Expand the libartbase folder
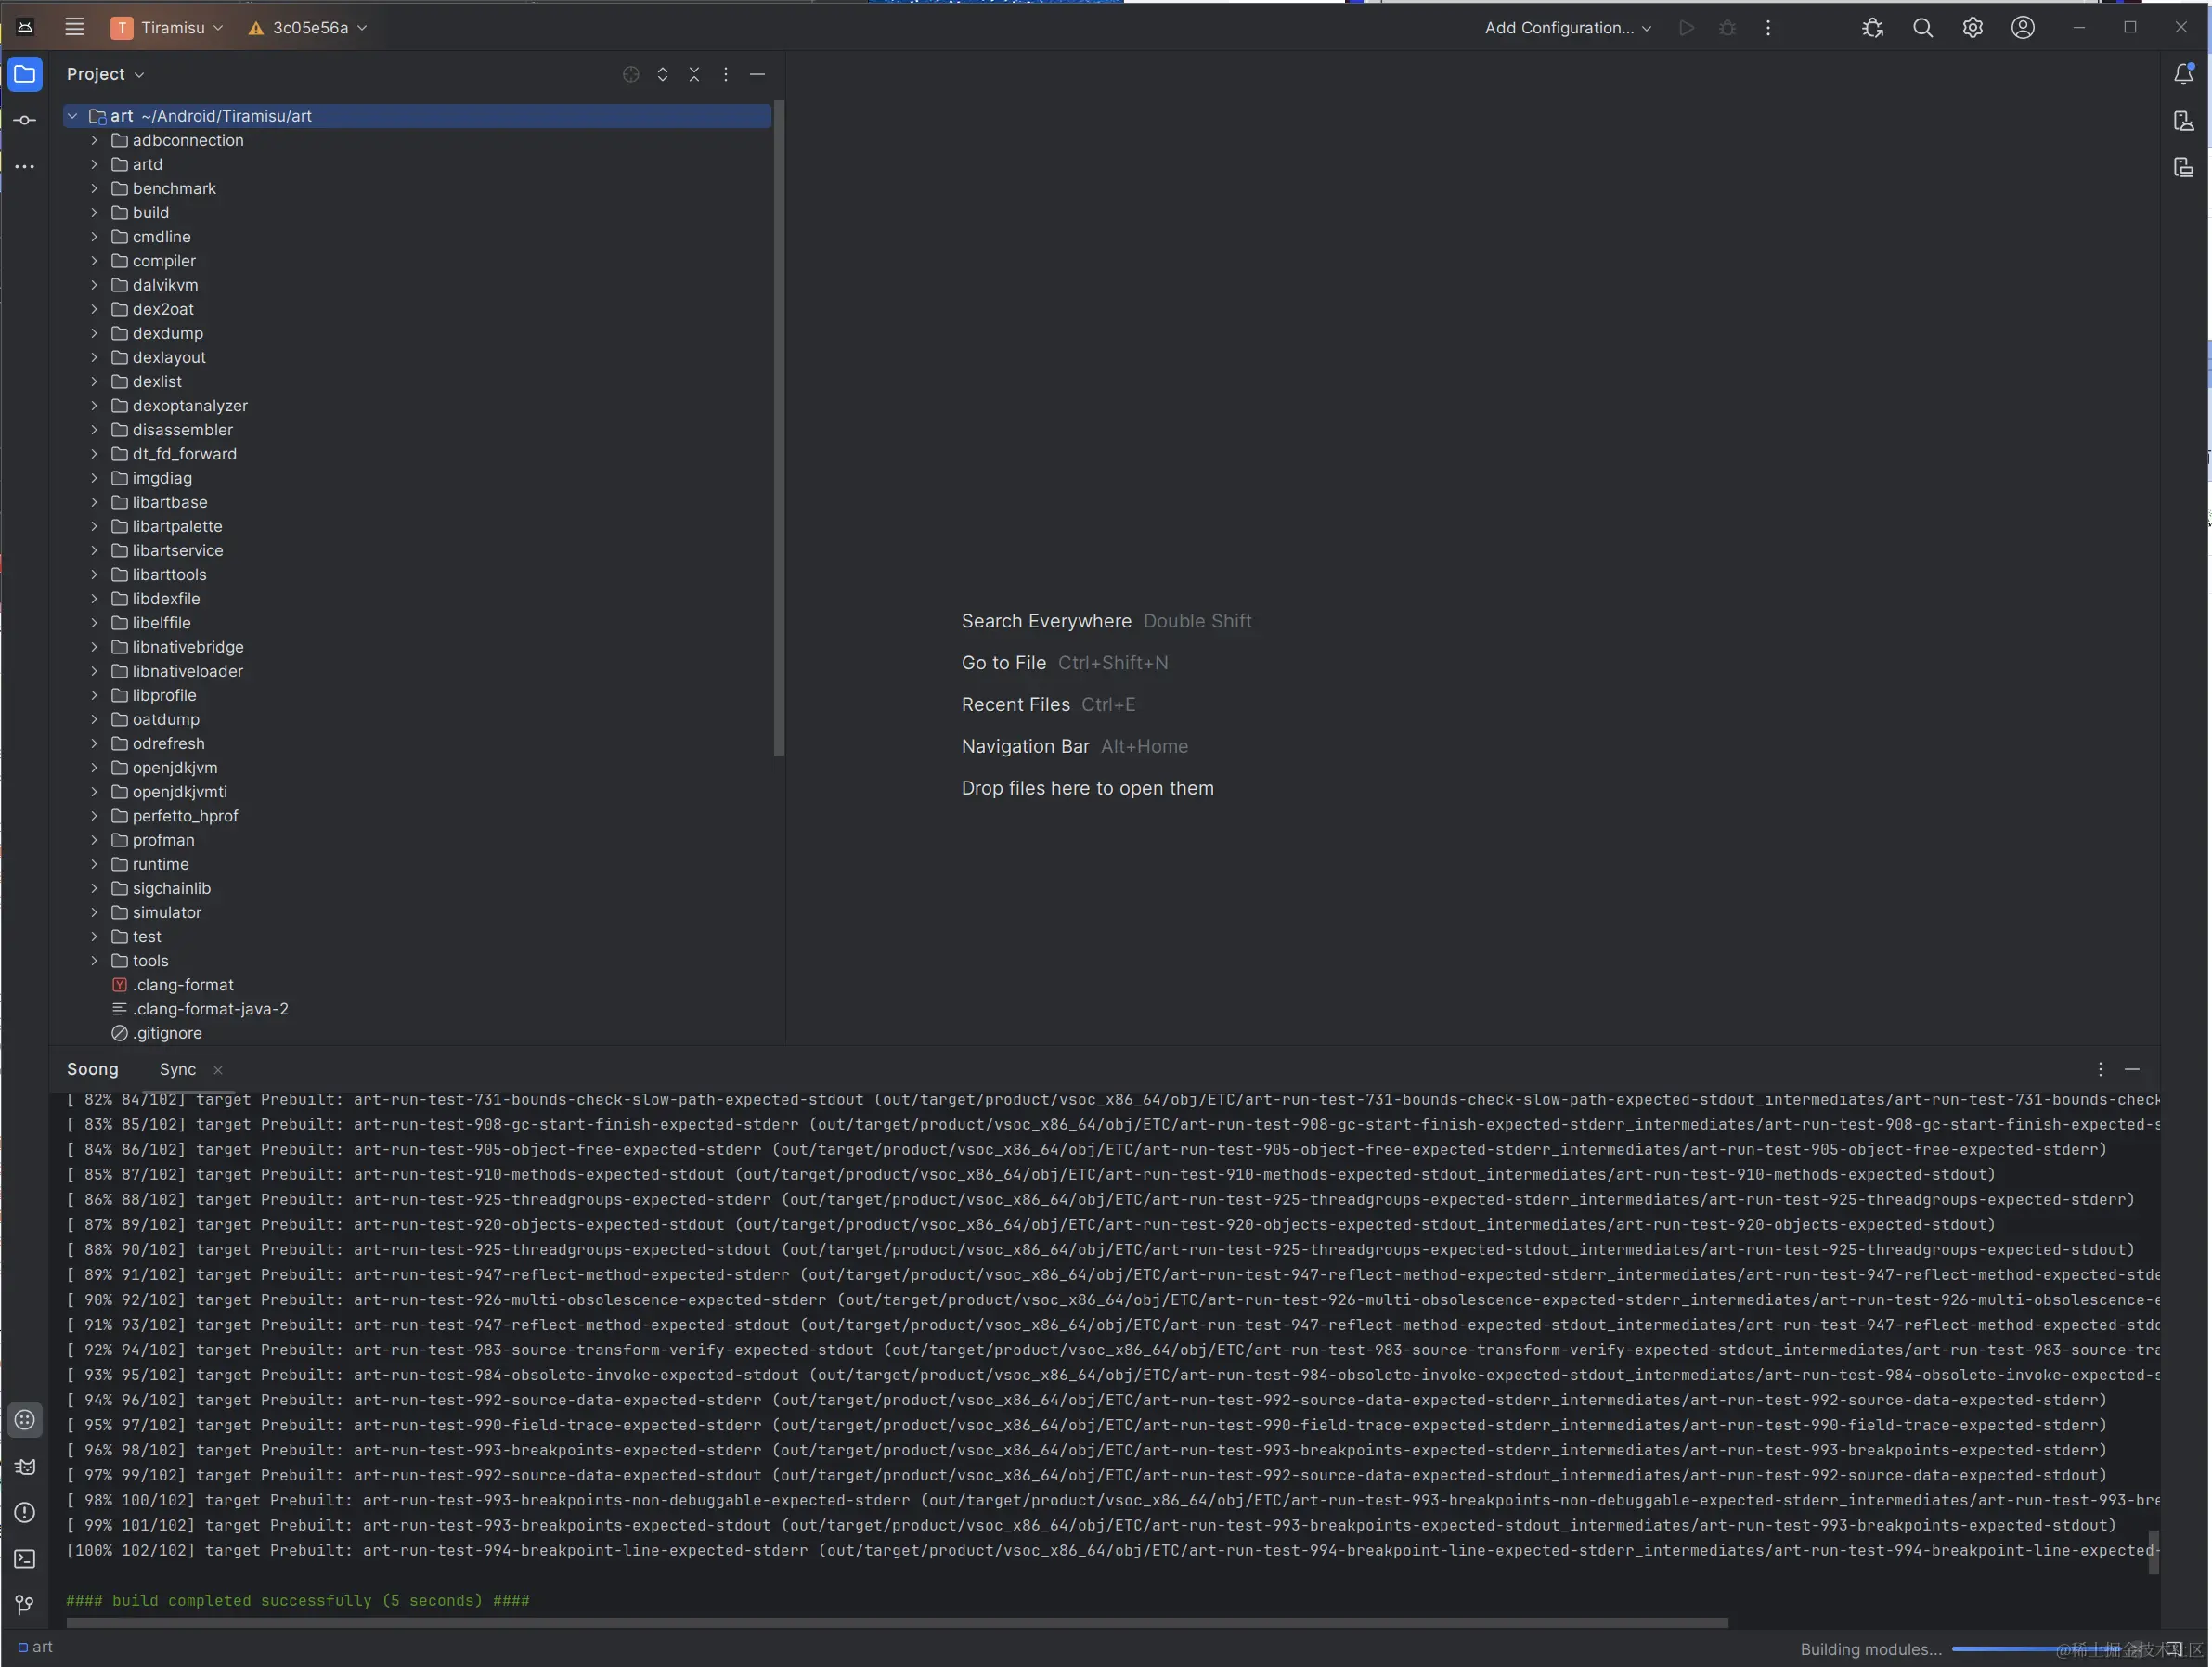Viewport: 2212px width, 1667px height. [x=94, y=502]
